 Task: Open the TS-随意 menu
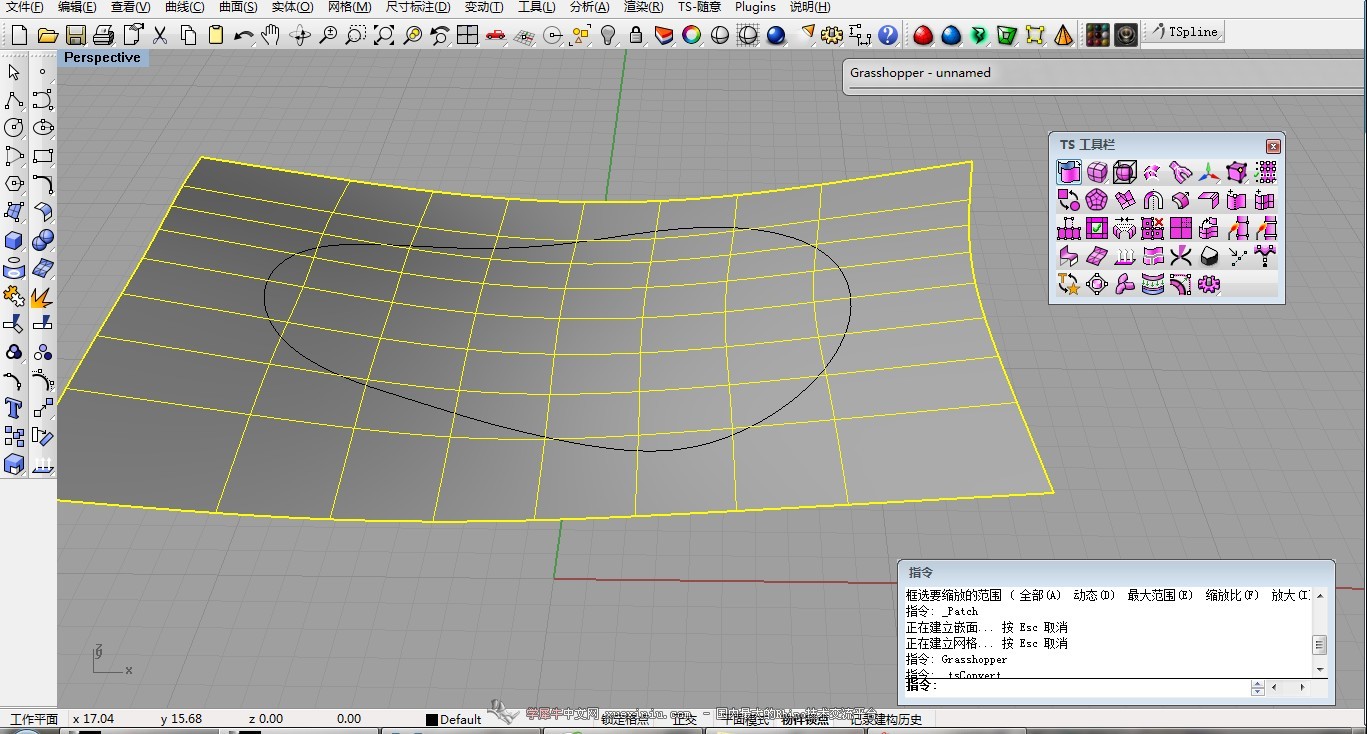pyautogui.click(x=700, y=7)
